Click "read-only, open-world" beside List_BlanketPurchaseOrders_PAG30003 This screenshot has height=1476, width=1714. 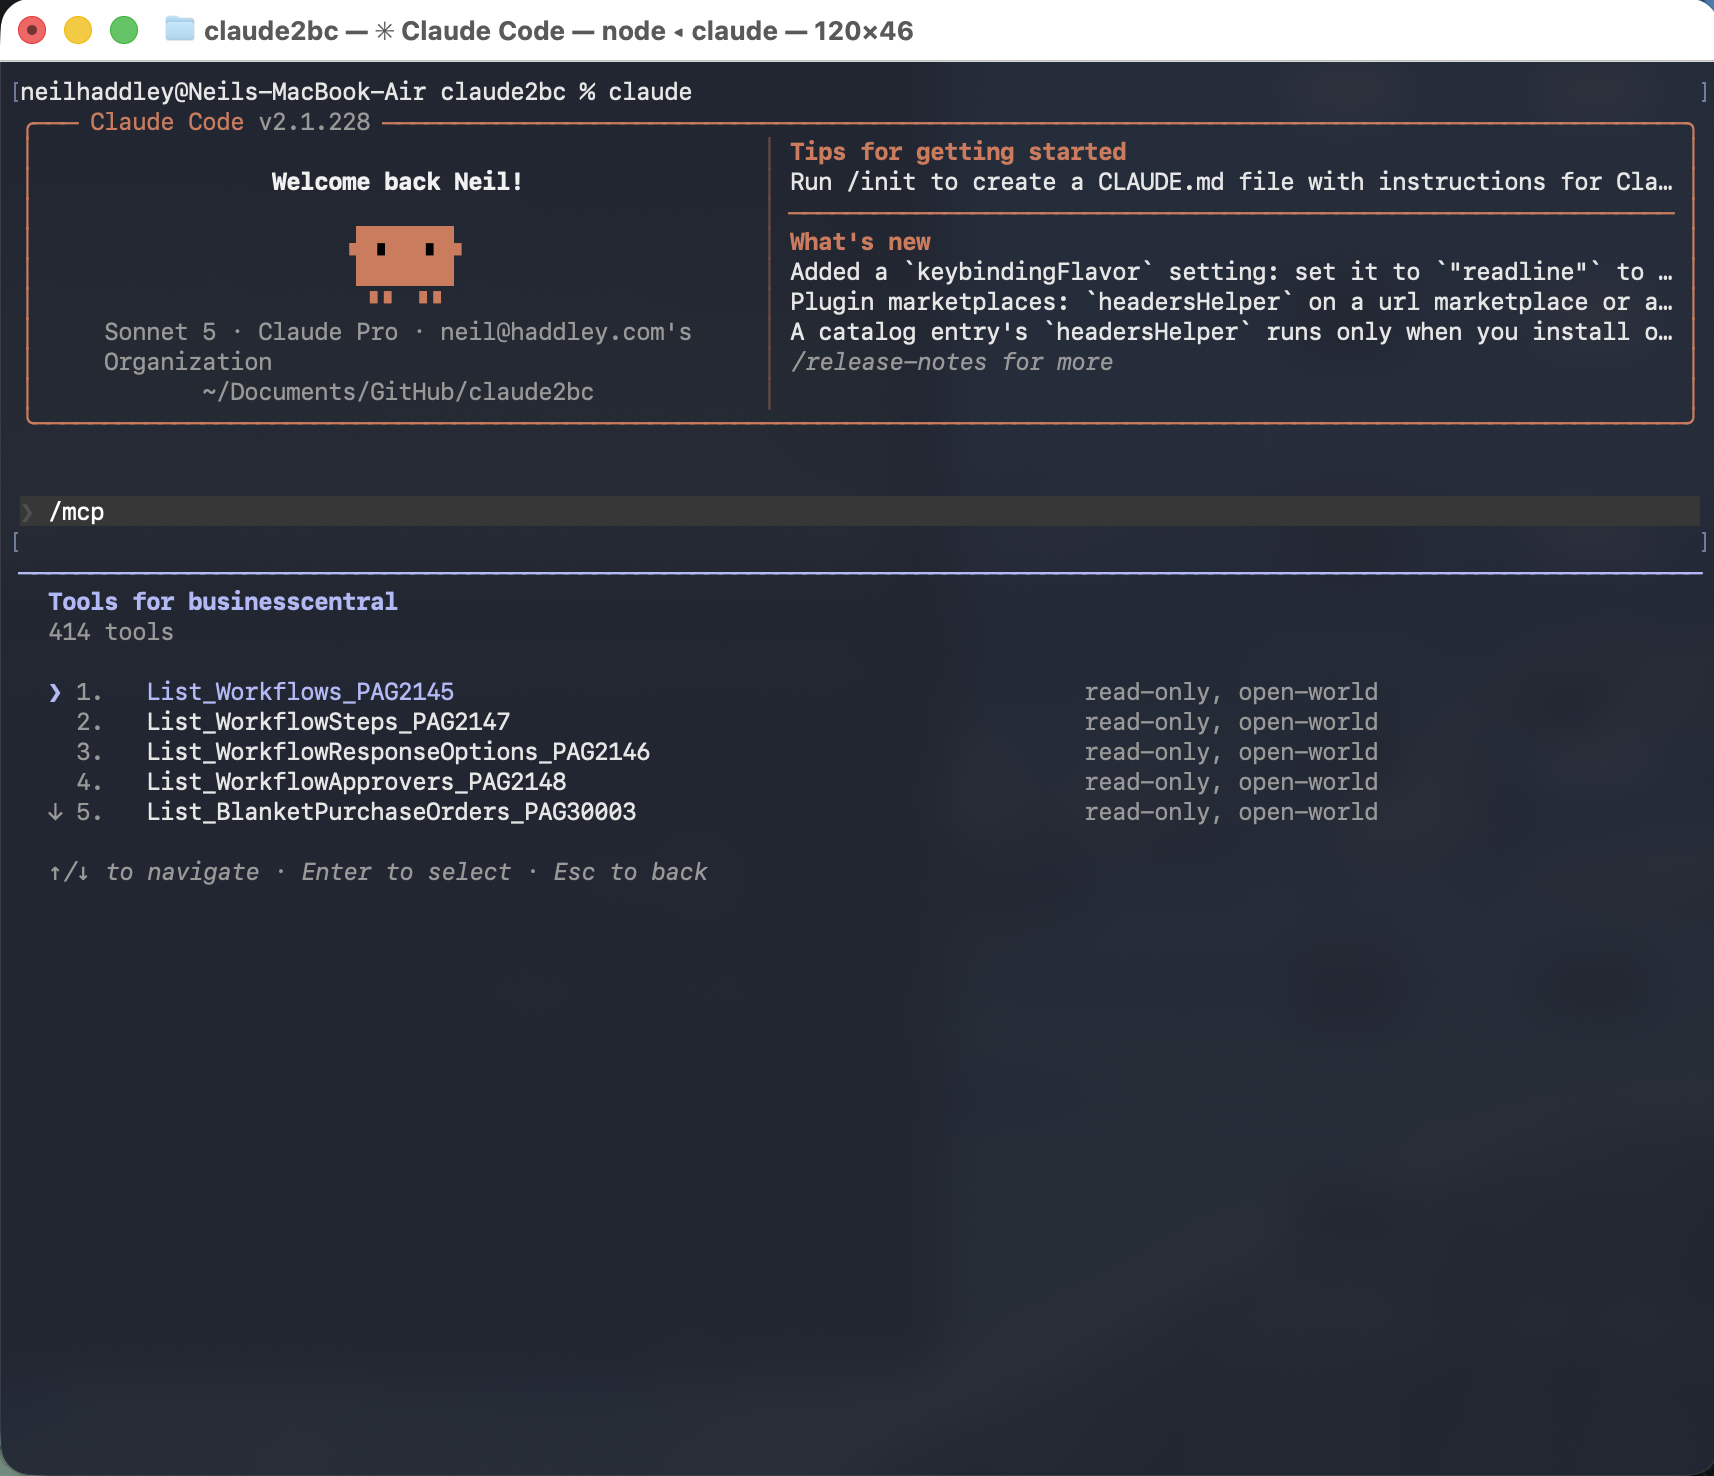pyautogui.click(x=1231, y=812)
